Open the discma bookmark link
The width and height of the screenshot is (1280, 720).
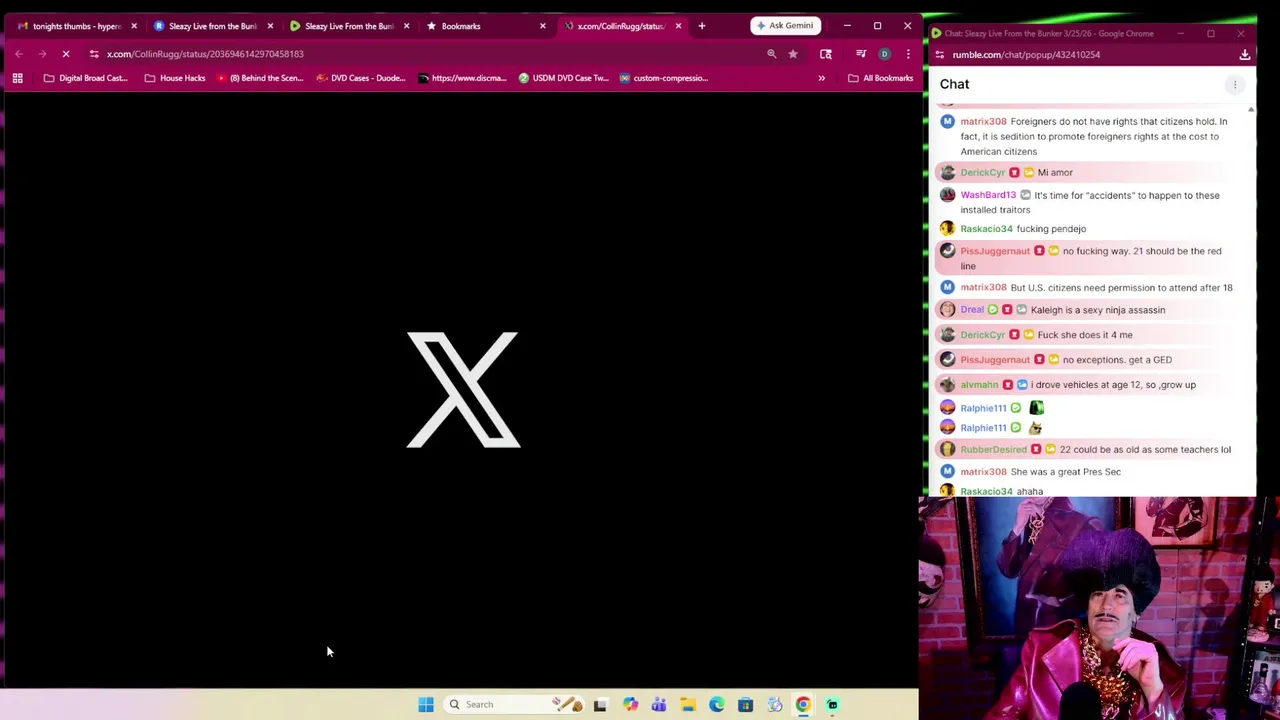click(462, 78)
